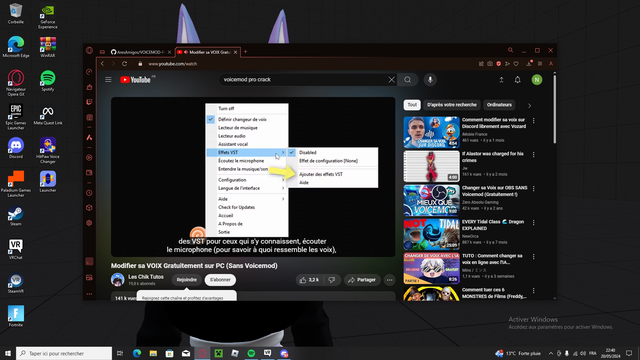Open the Twitch panel in Opera sidebar
This screenshot has width=640, height=360.
89,102
